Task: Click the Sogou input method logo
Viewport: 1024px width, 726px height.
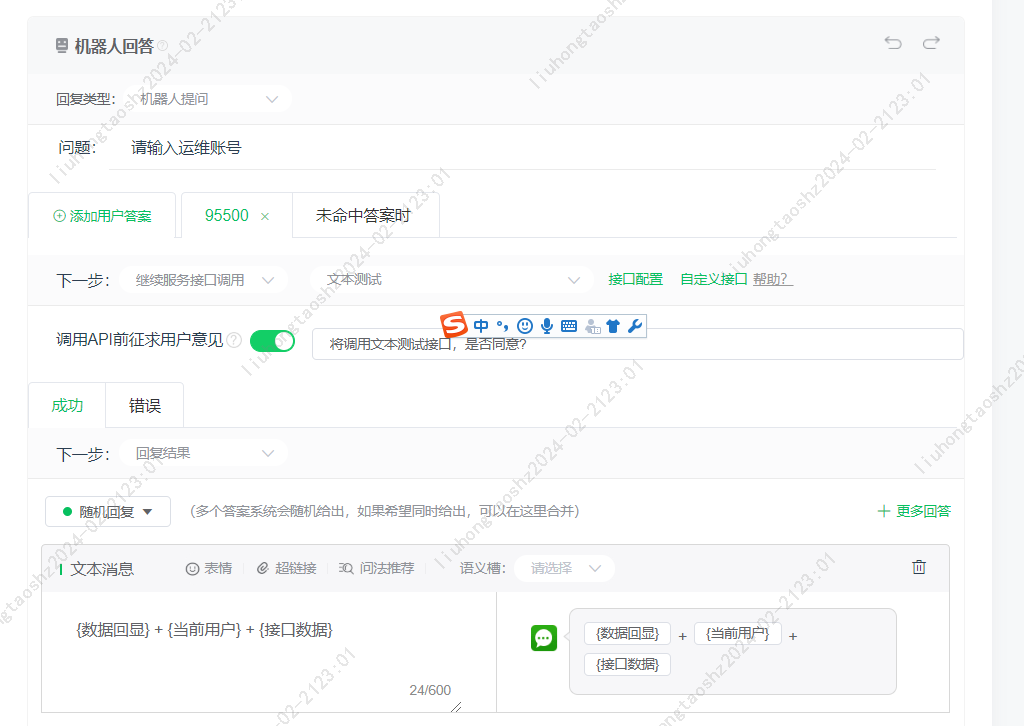Action: 454,325
